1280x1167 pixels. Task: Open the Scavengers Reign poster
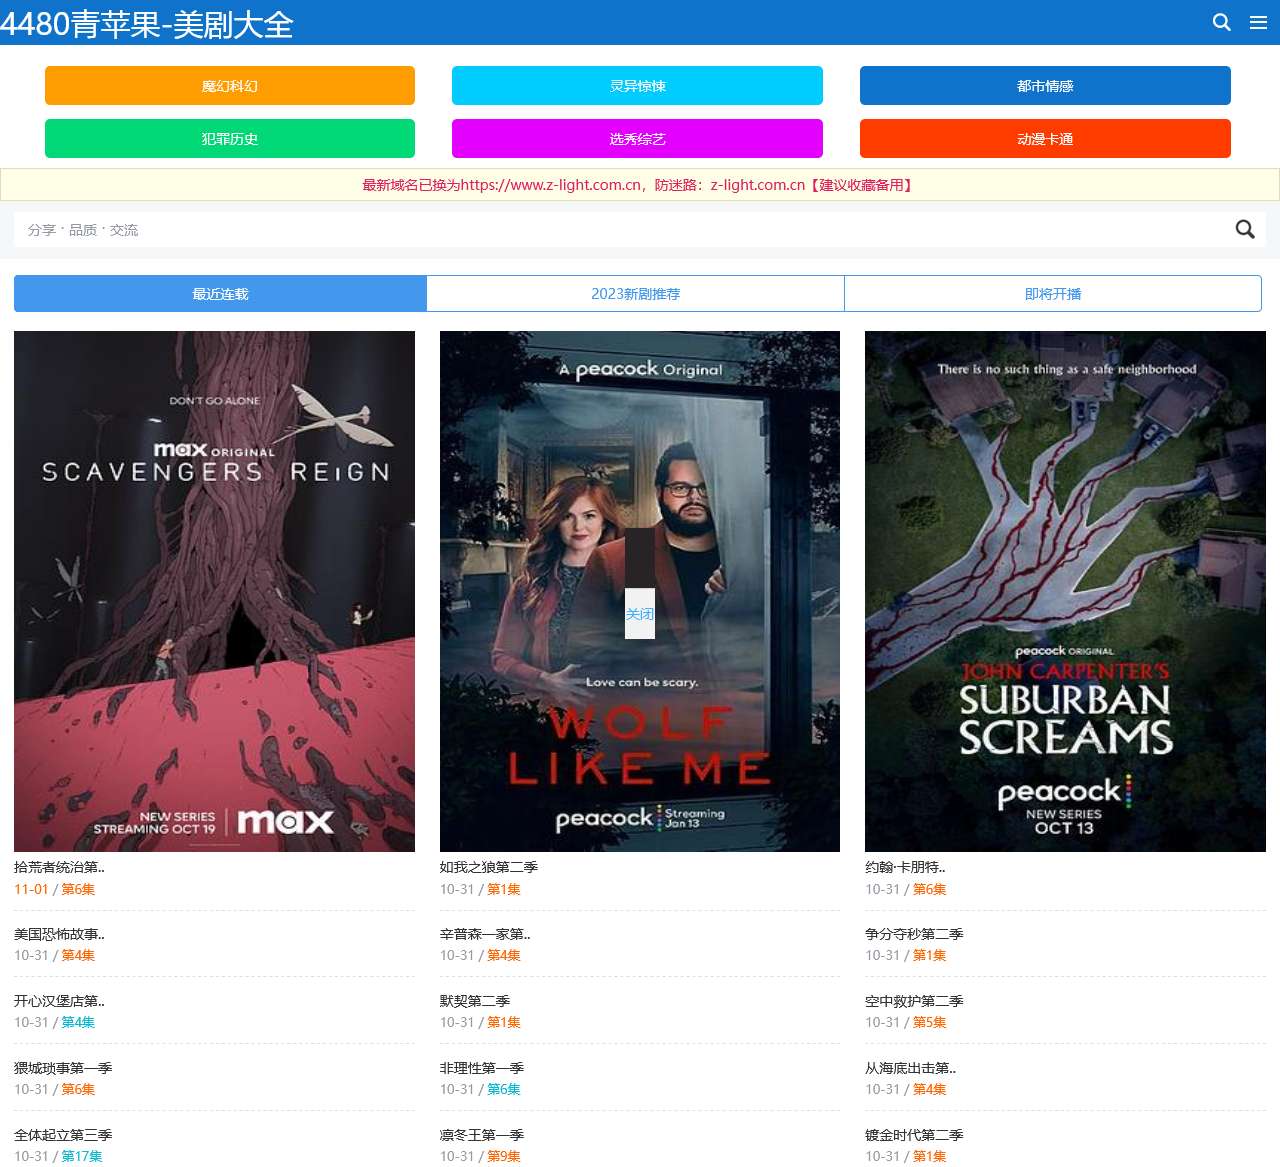point(214,591)
